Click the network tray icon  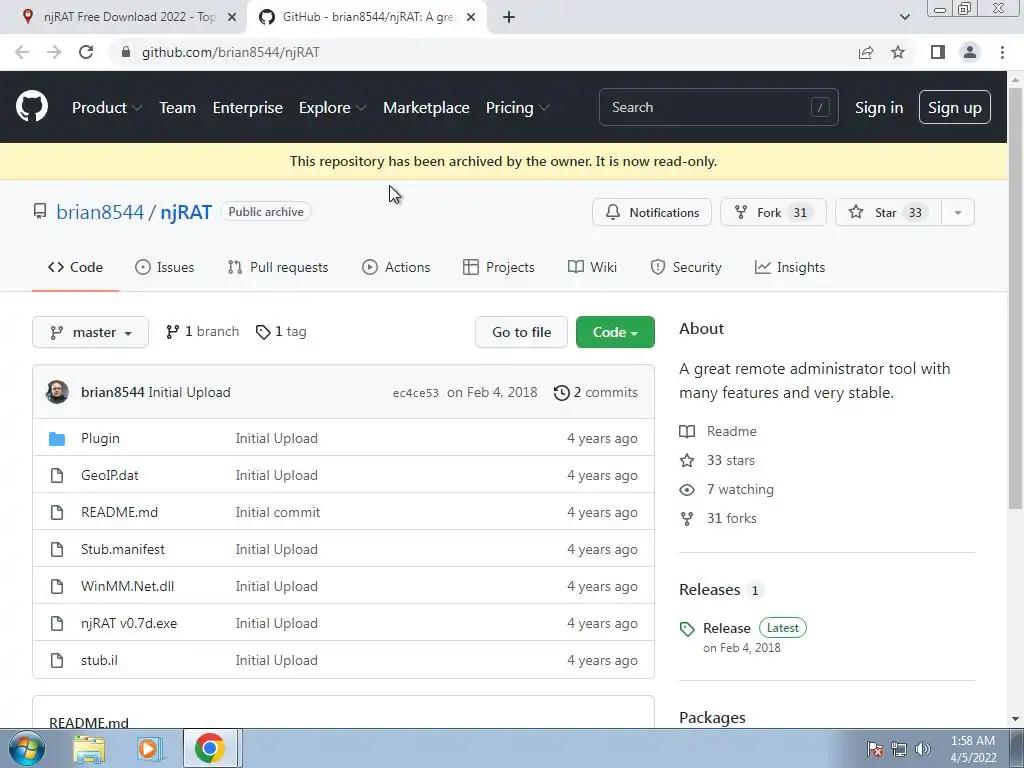[899, 749]
